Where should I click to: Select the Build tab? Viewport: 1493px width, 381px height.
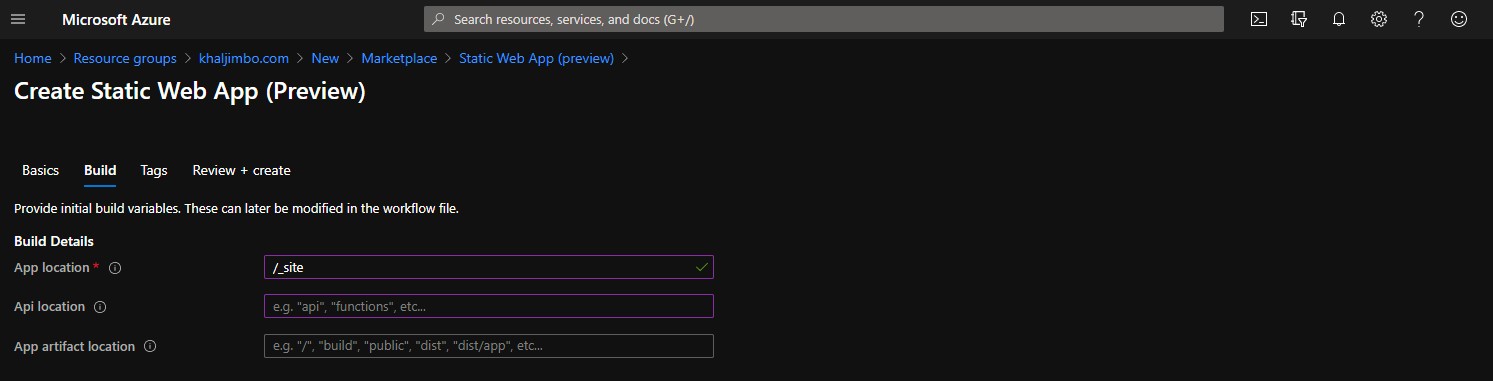point(100,170)
